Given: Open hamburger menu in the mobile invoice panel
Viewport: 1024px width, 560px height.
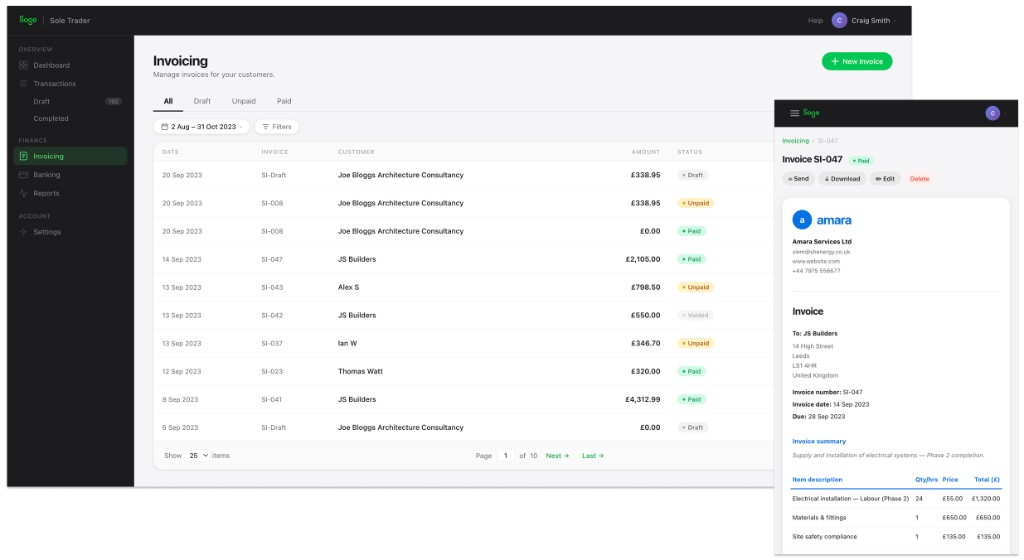Looking at the screenshot, I should [x=795, y=113].
